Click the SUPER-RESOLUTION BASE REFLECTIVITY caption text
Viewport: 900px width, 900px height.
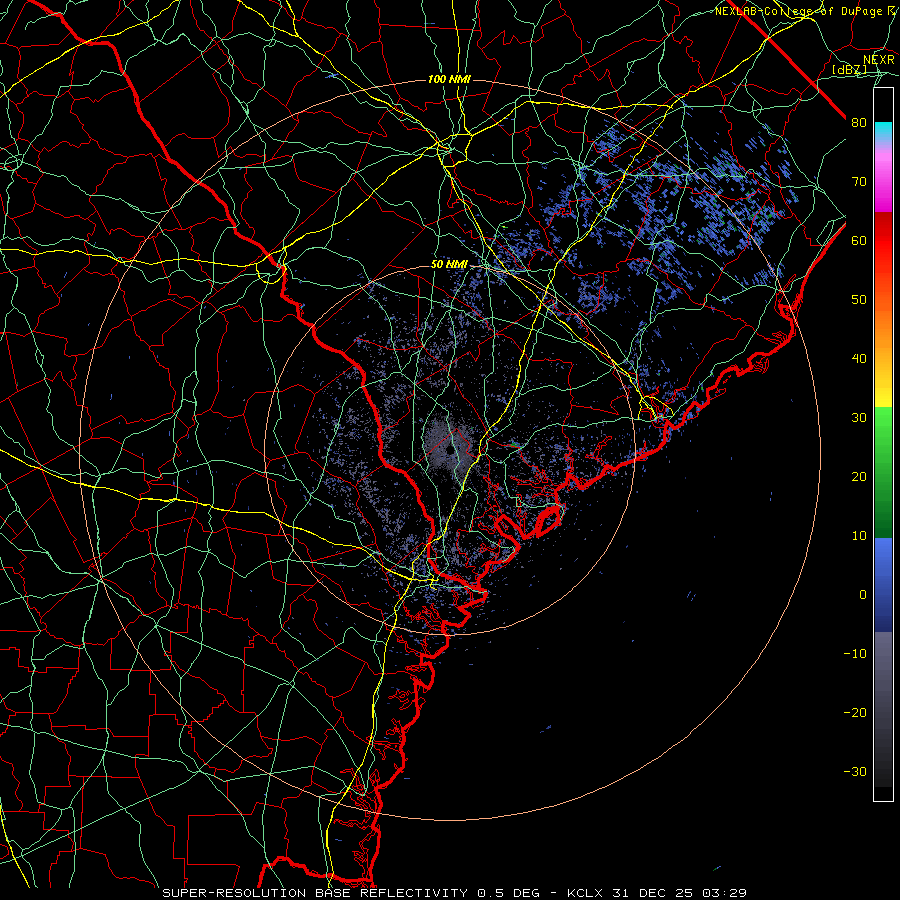(315, 893)
